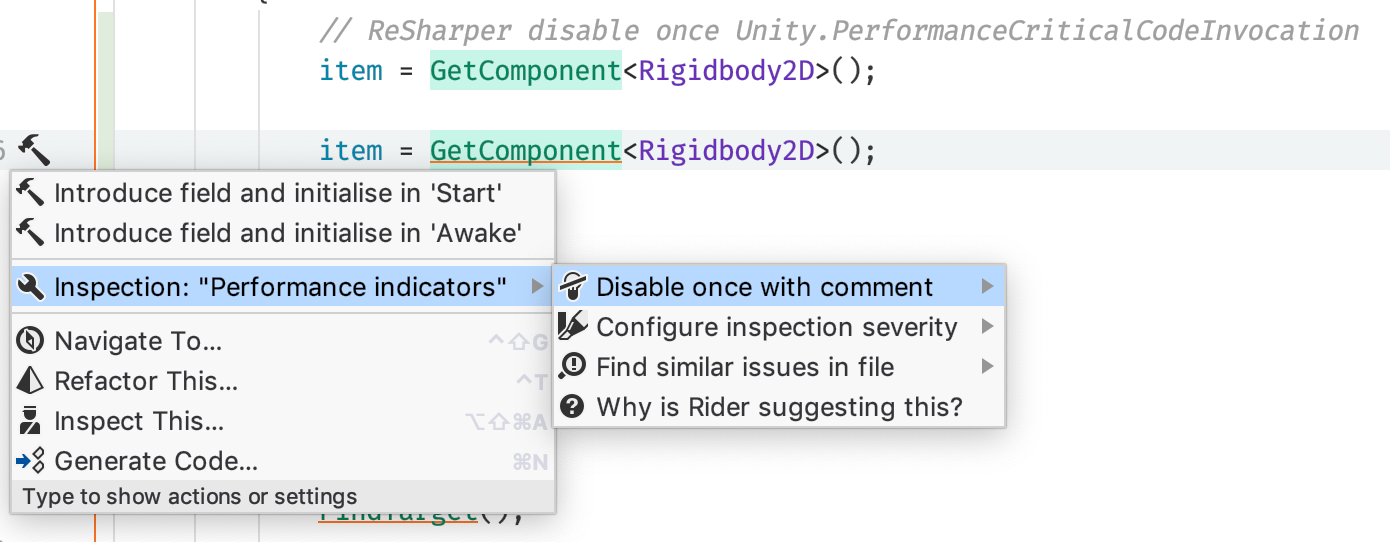Screen dimensions: 1390x542
Task: Click the compass icon next to Navigate To
Action: point(31,341)
